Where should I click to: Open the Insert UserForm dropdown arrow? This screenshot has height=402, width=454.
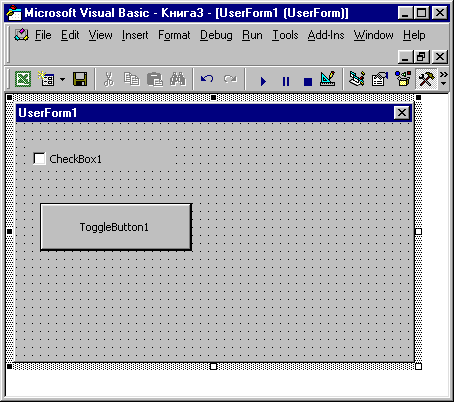pyautogui.click(x=63, y=80)
